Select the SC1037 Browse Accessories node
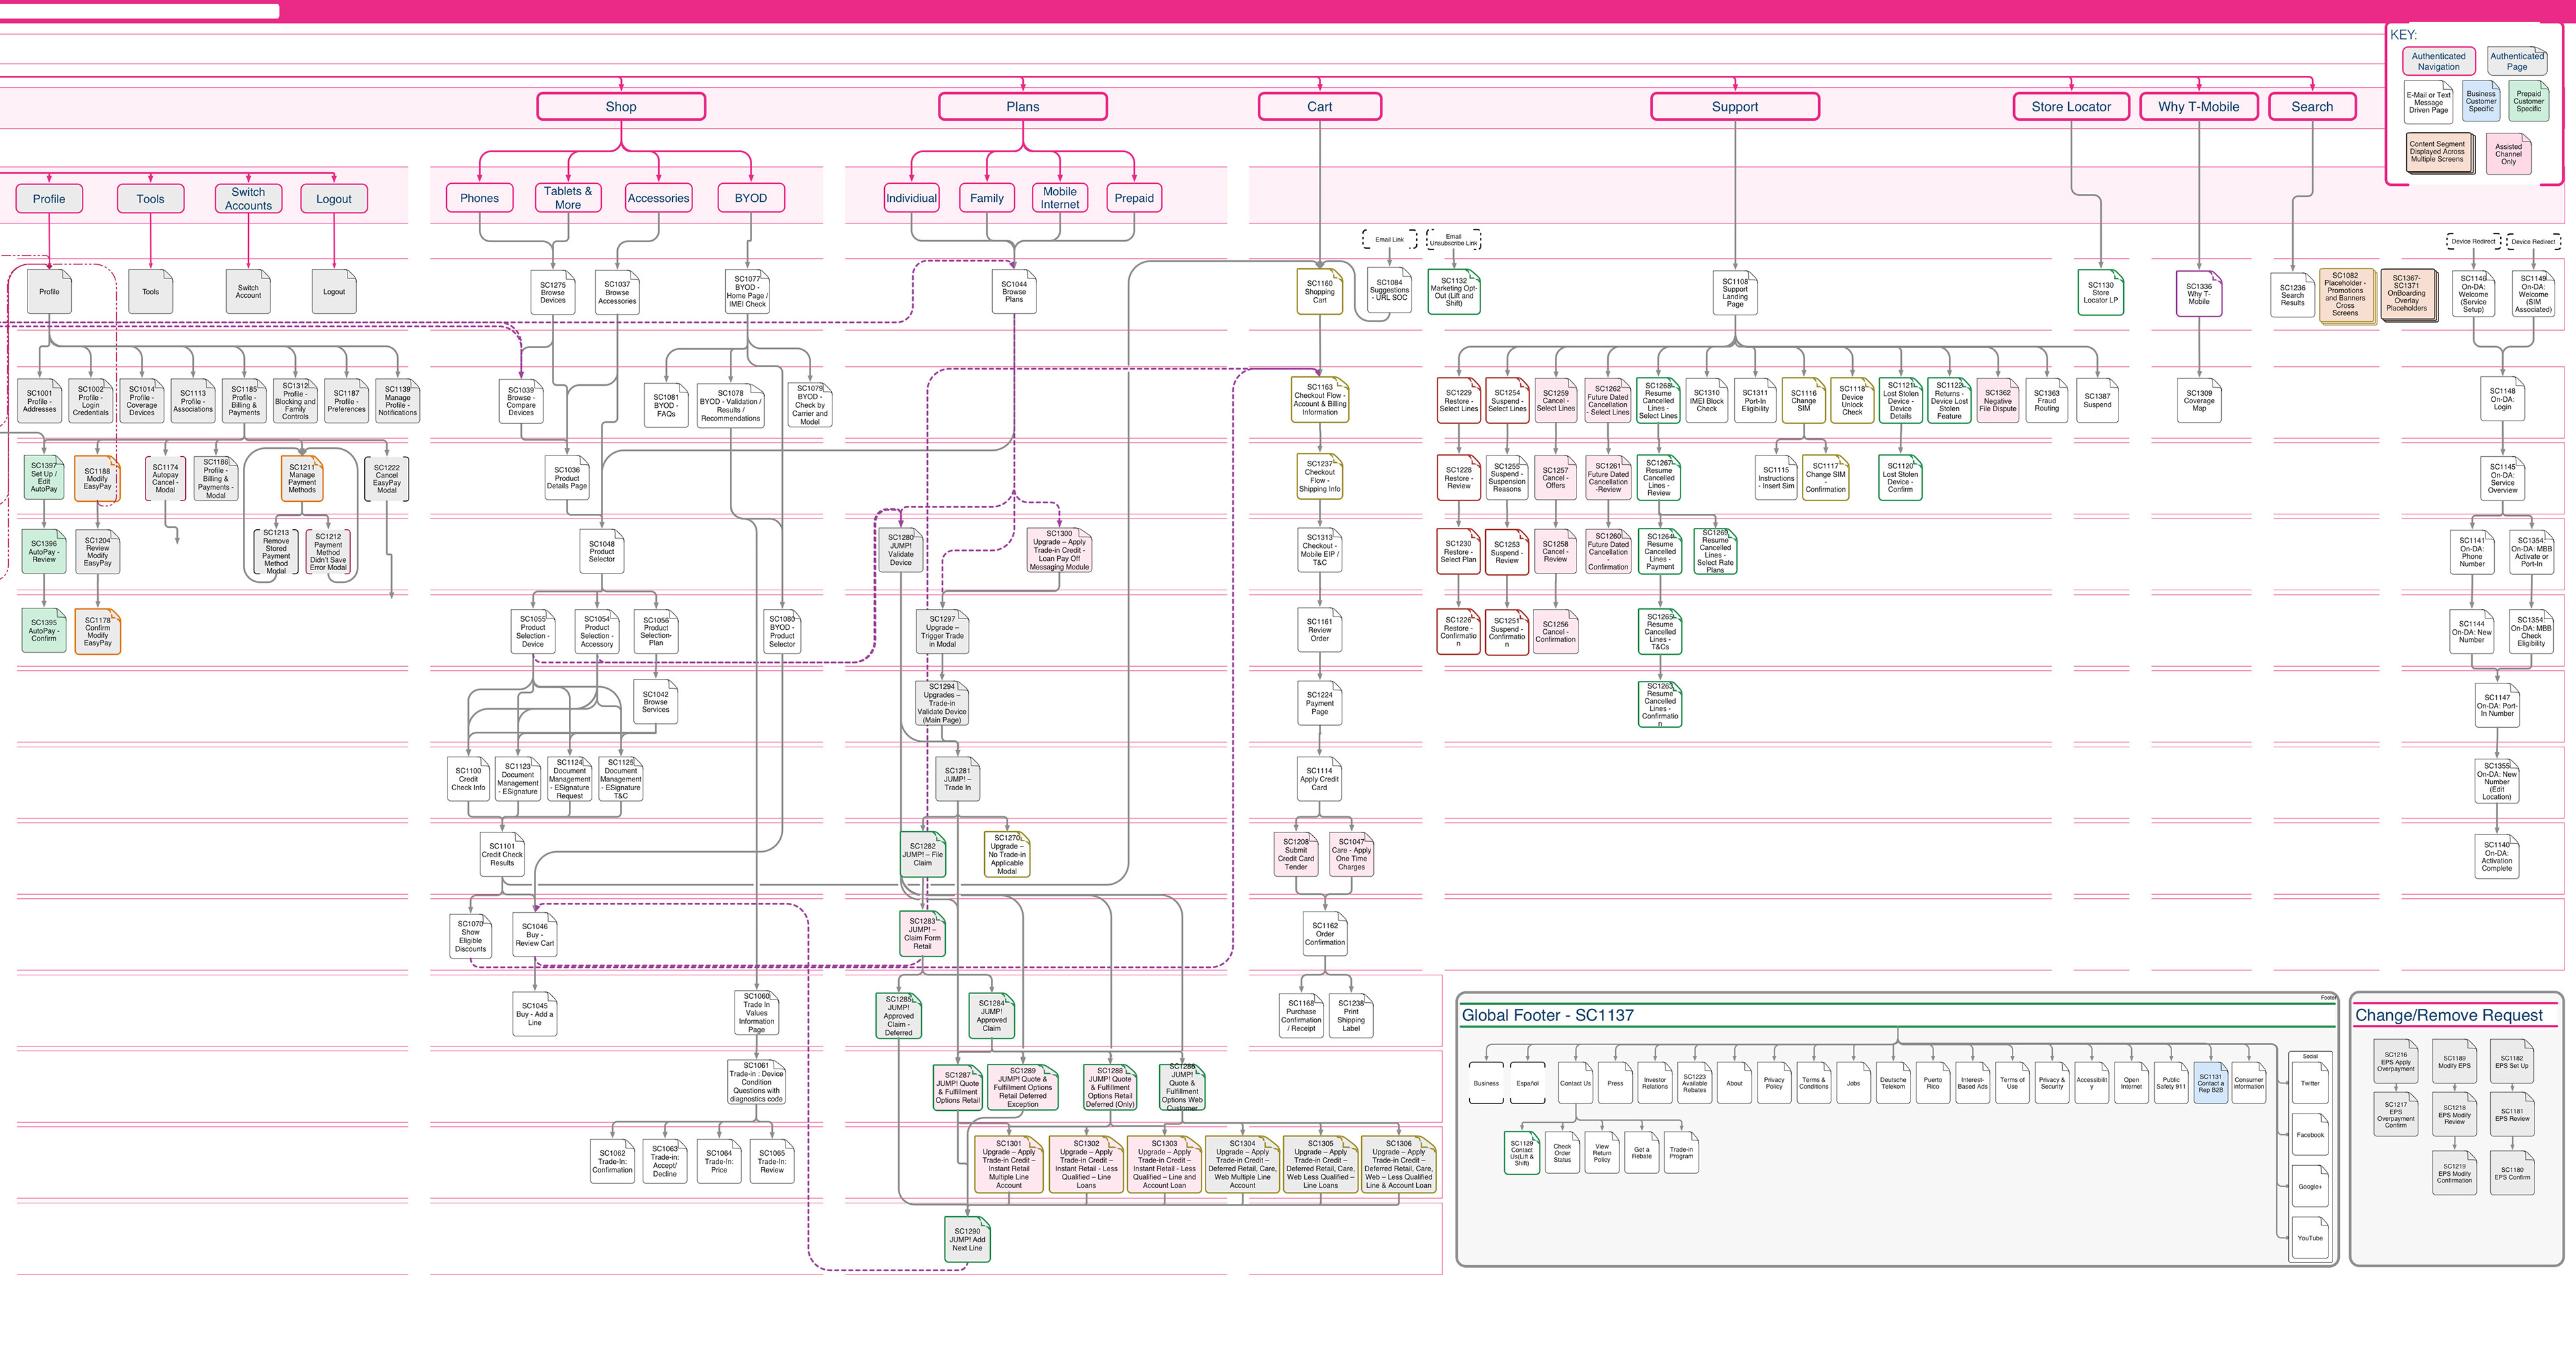This screenshot has width=2576, height=1355. [x=617, y=292]
